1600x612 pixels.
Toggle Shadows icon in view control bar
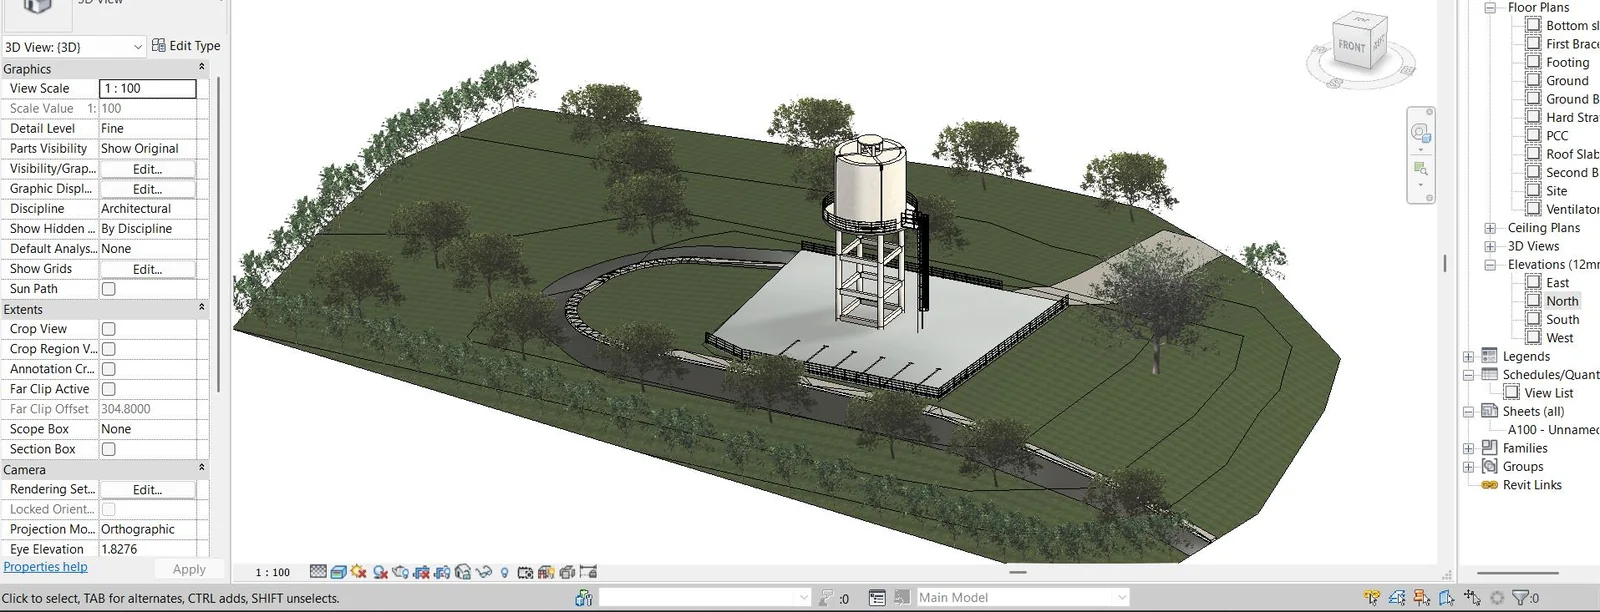pos(380,572)
